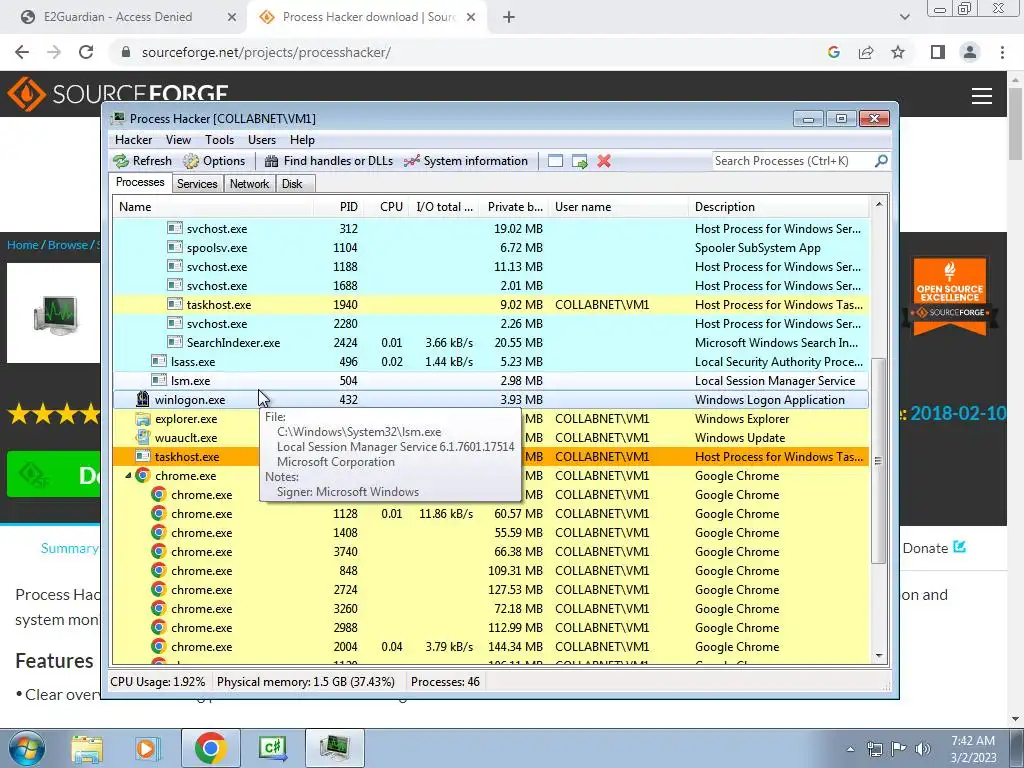Open the Hacker menu

click(133, 140)
